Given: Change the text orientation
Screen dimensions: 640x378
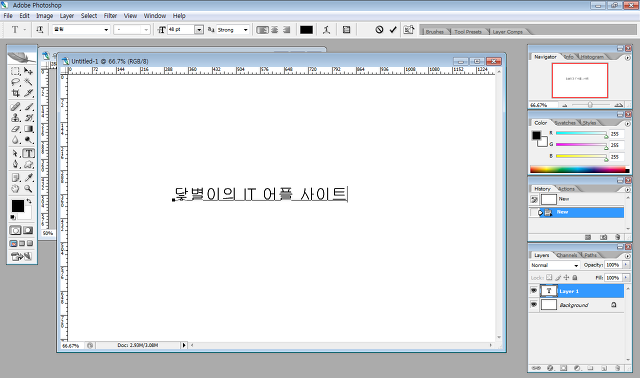Looking at the screenshot, I should (40, 30).
